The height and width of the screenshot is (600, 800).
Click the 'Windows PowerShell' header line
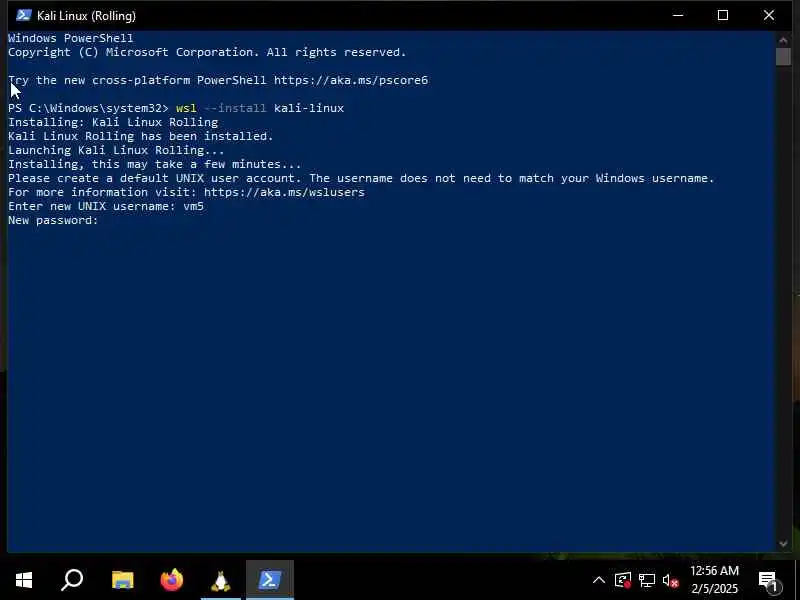point(71,38)
